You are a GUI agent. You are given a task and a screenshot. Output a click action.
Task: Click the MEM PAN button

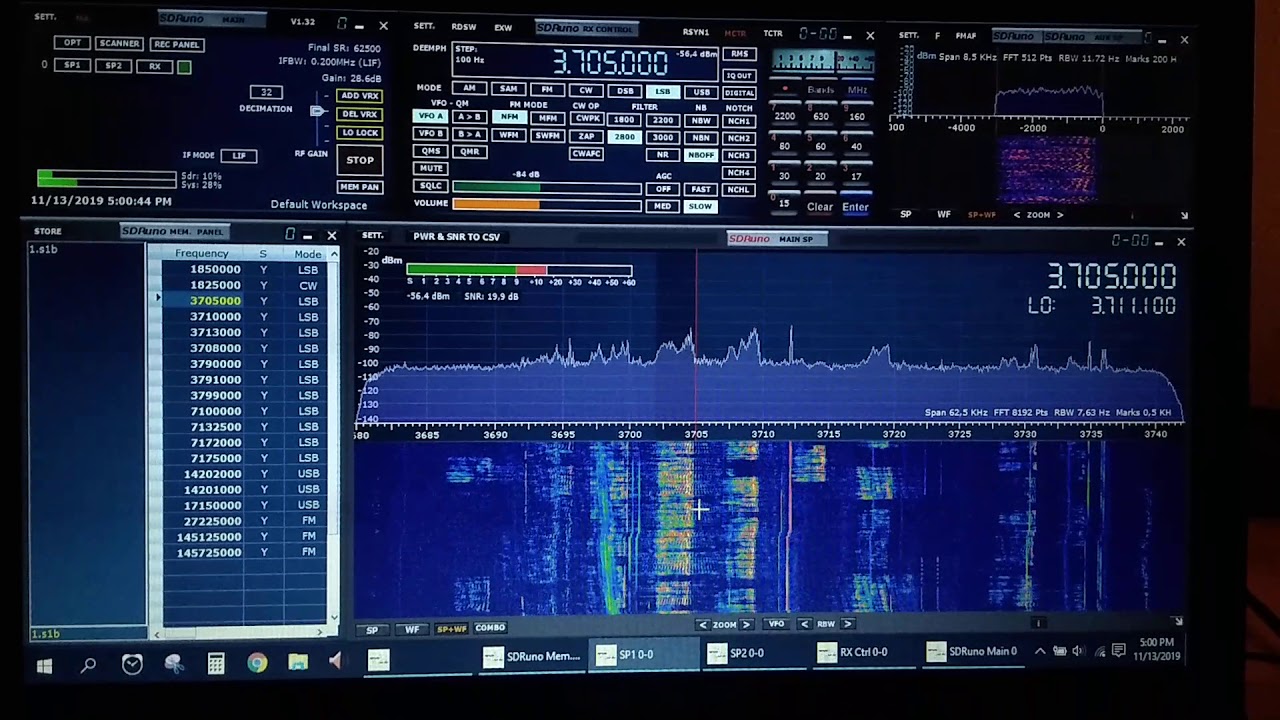tap(359, 187)
